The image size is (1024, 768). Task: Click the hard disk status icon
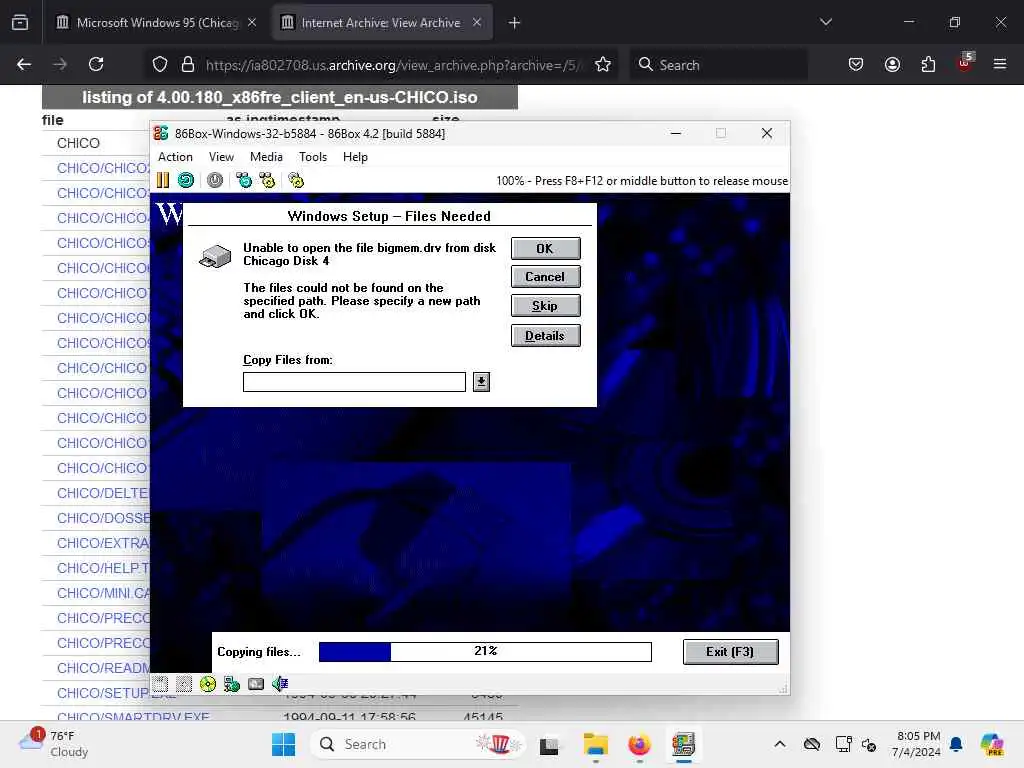pos(256,684)
